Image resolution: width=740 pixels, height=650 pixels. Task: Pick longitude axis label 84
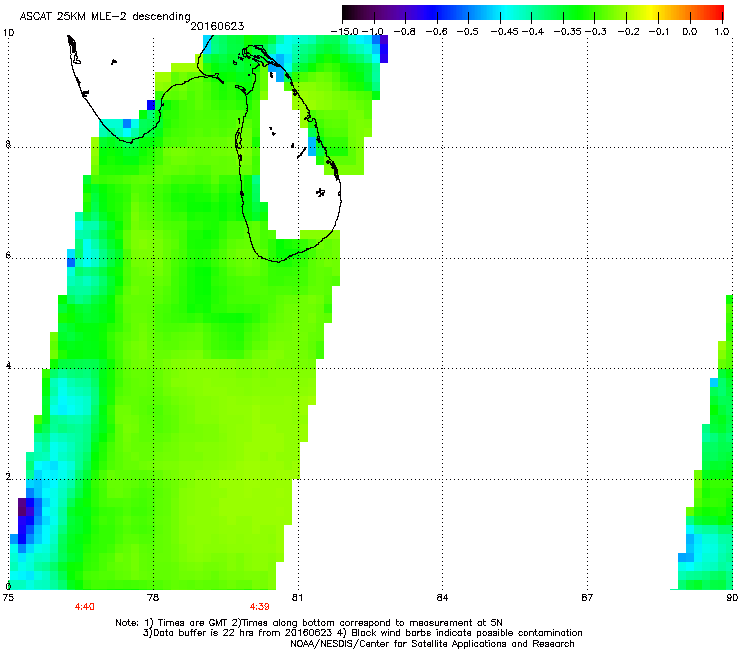click(x=442, y=598)
